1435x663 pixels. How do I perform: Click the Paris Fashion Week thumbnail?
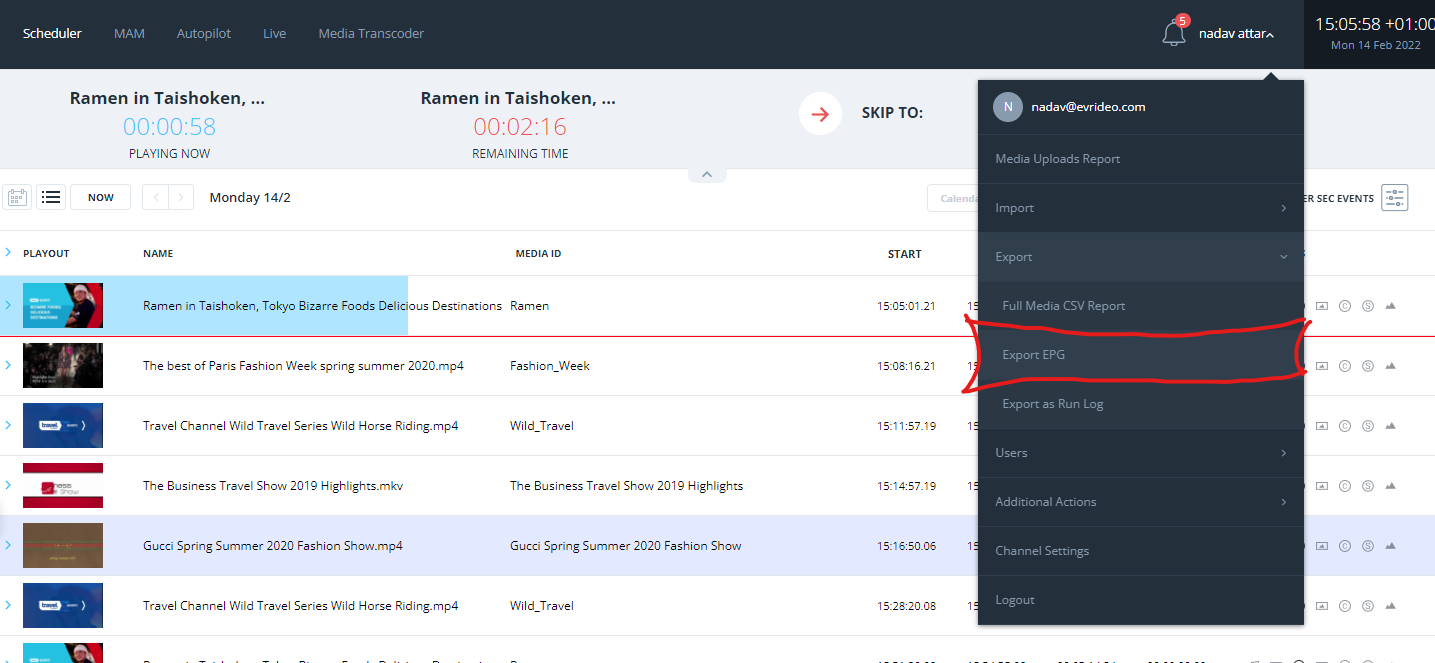(x=63, y=366)
